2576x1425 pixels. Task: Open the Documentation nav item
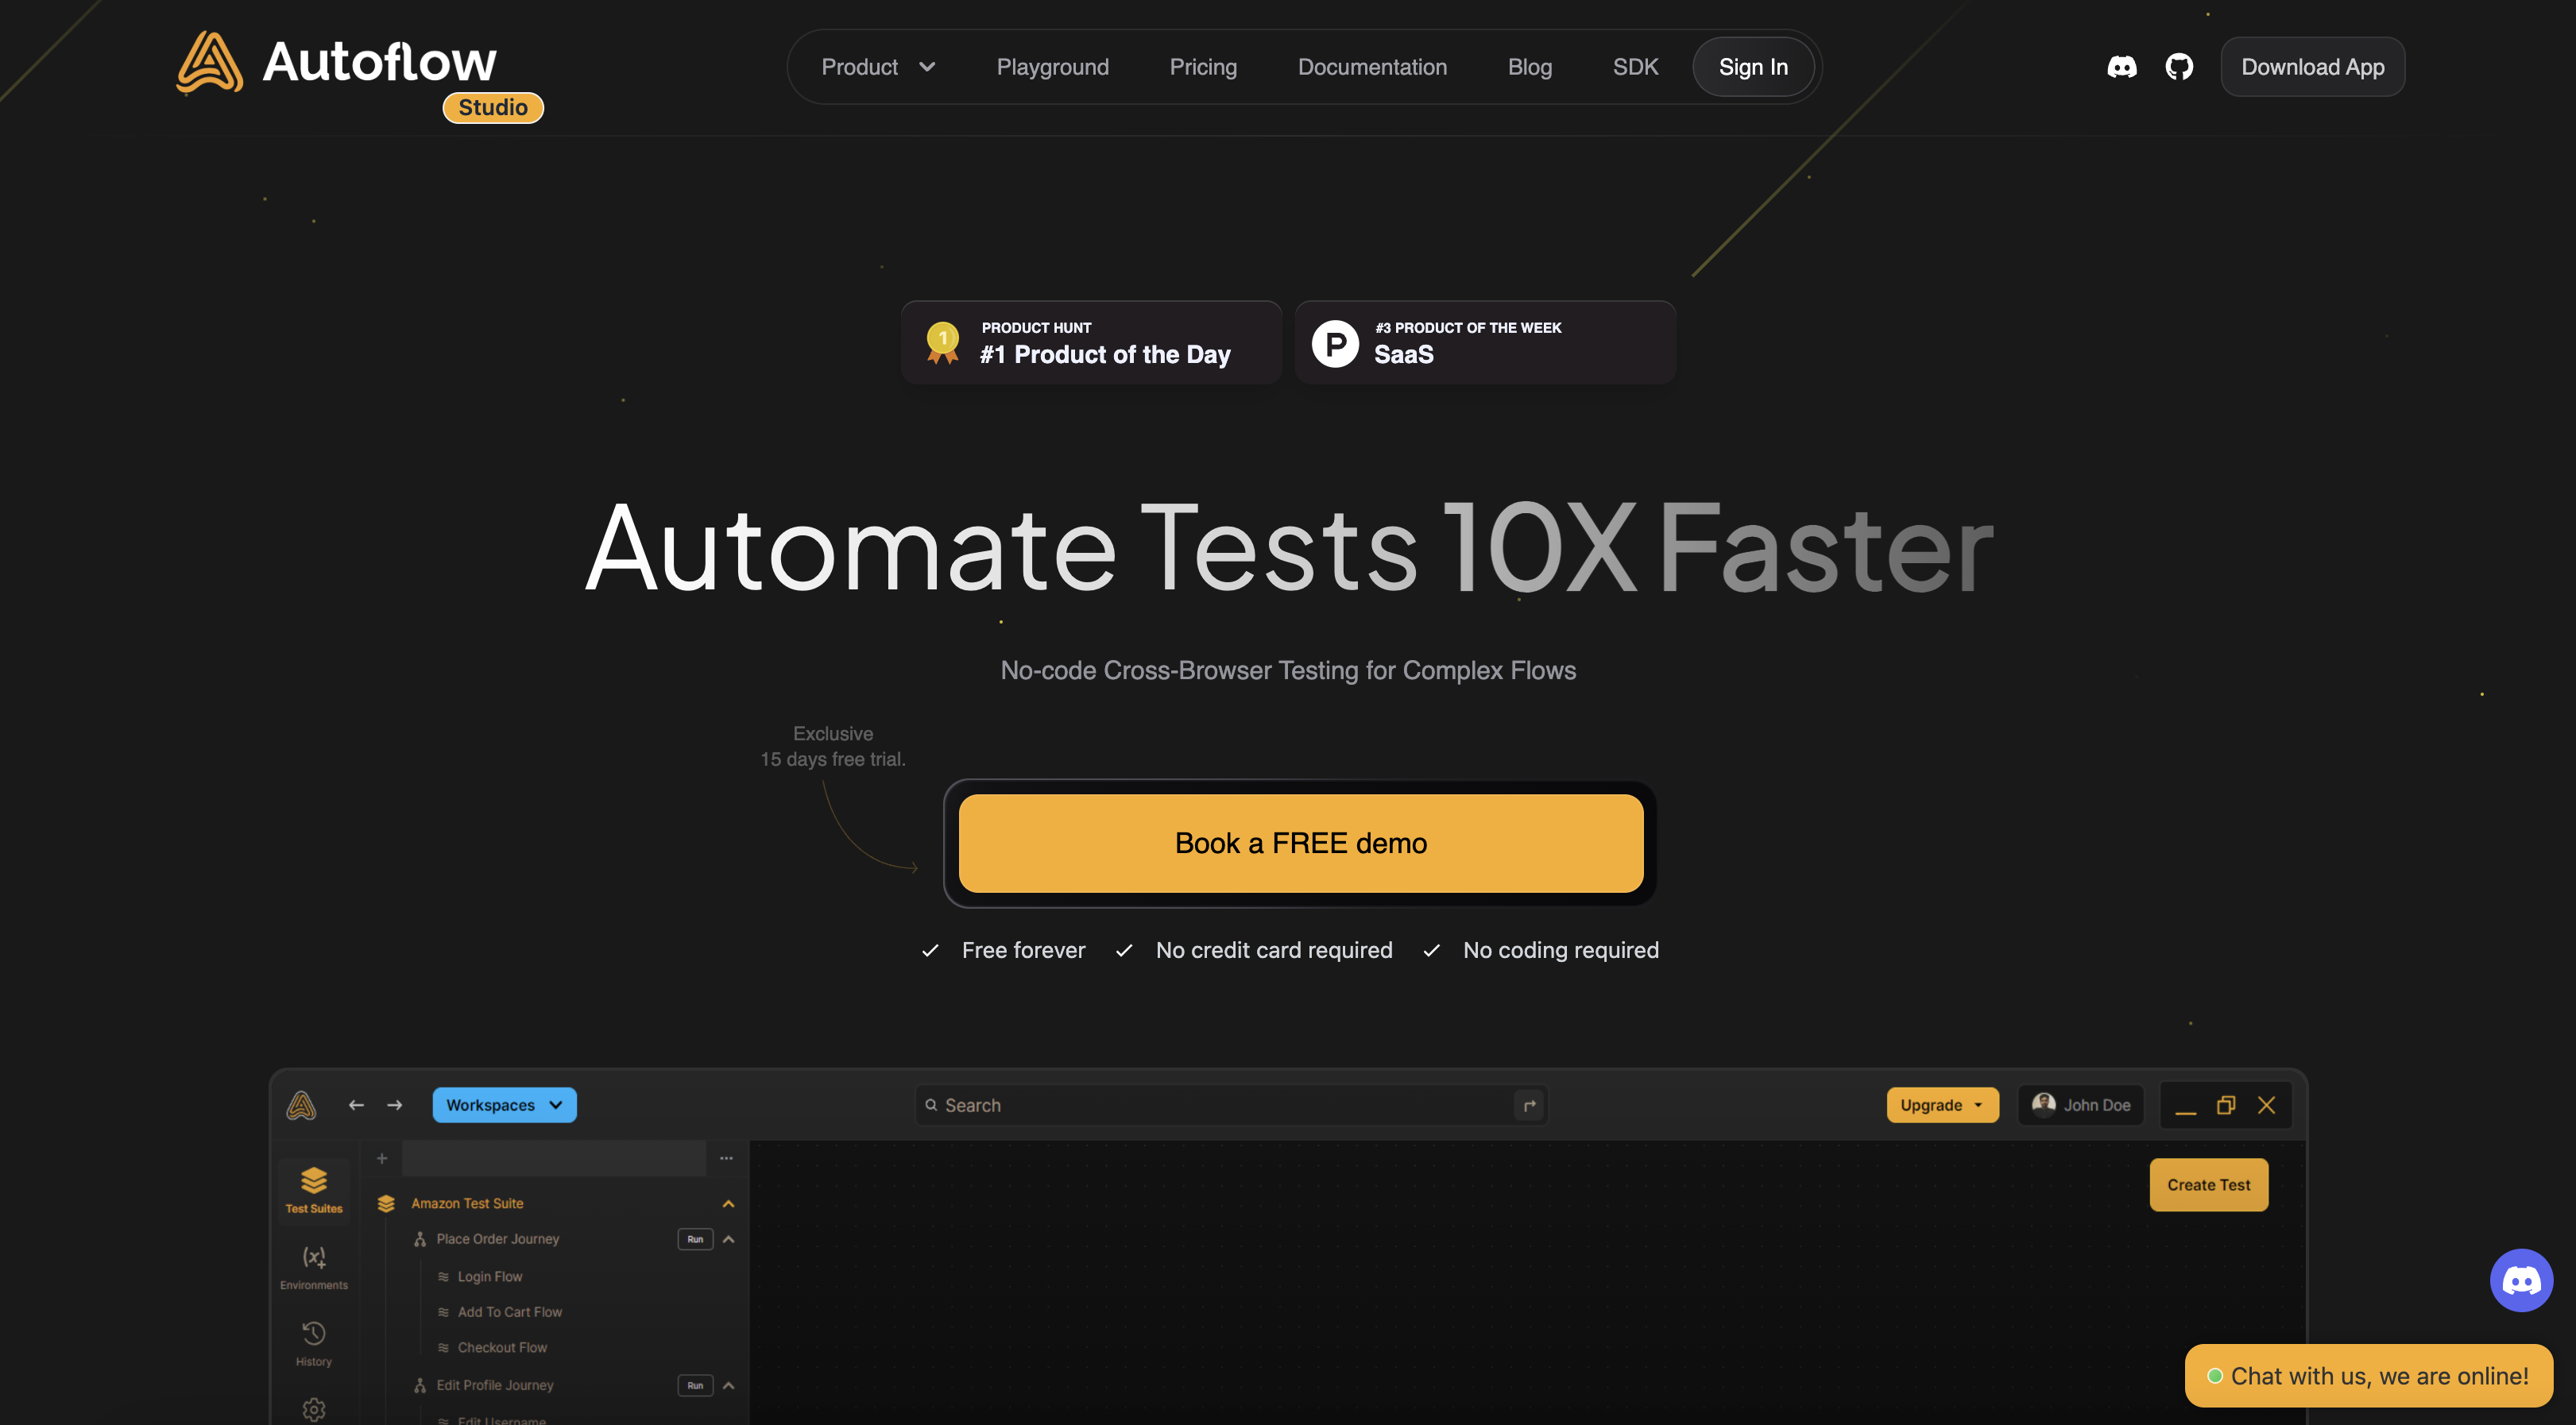click(x=1372, y=67)
